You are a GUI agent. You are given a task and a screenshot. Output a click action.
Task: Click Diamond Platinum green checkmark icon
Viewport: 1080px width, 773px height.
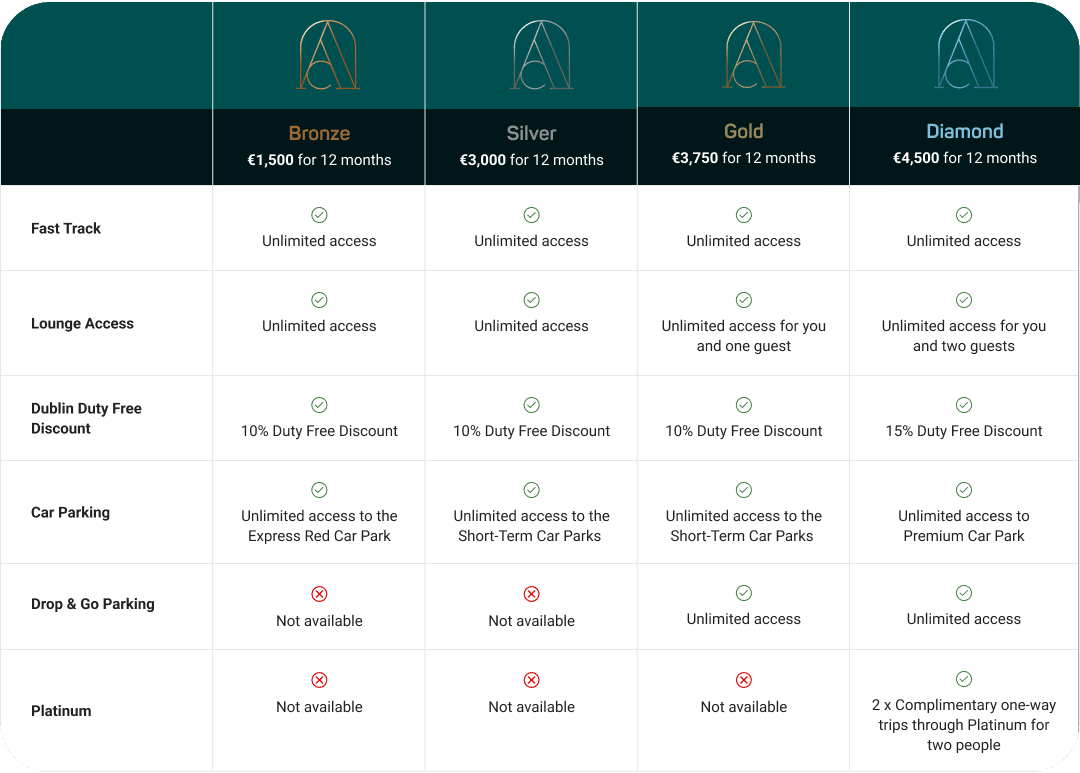point(964,679)
